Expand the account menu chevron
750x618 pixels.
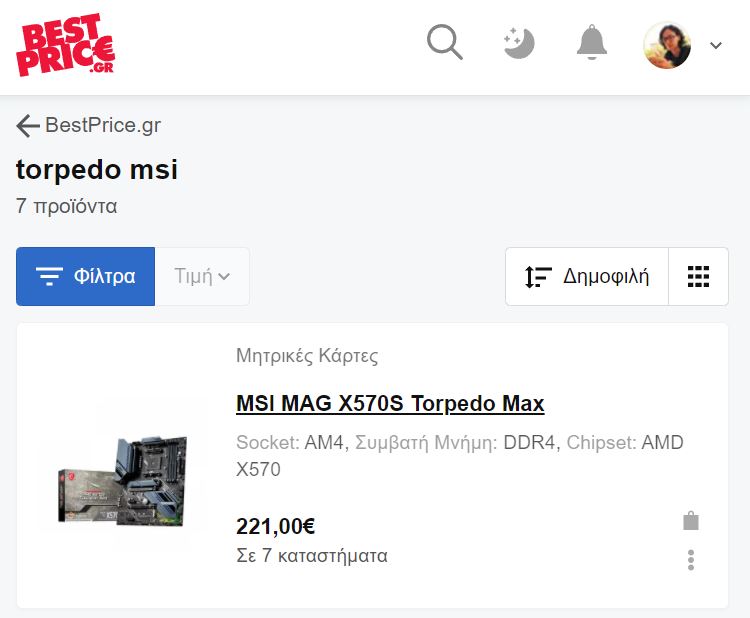pos(716,45)
